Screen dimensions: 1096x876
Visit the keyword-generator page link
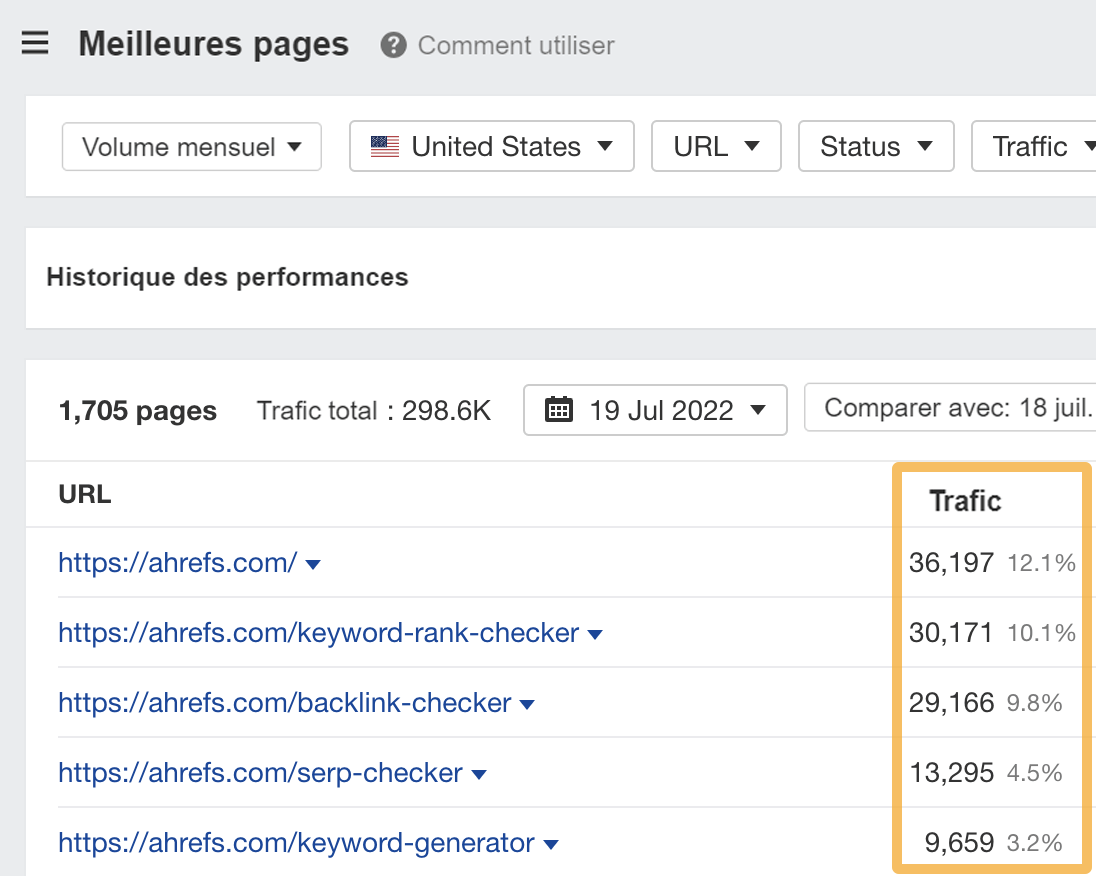coord(296,843)
